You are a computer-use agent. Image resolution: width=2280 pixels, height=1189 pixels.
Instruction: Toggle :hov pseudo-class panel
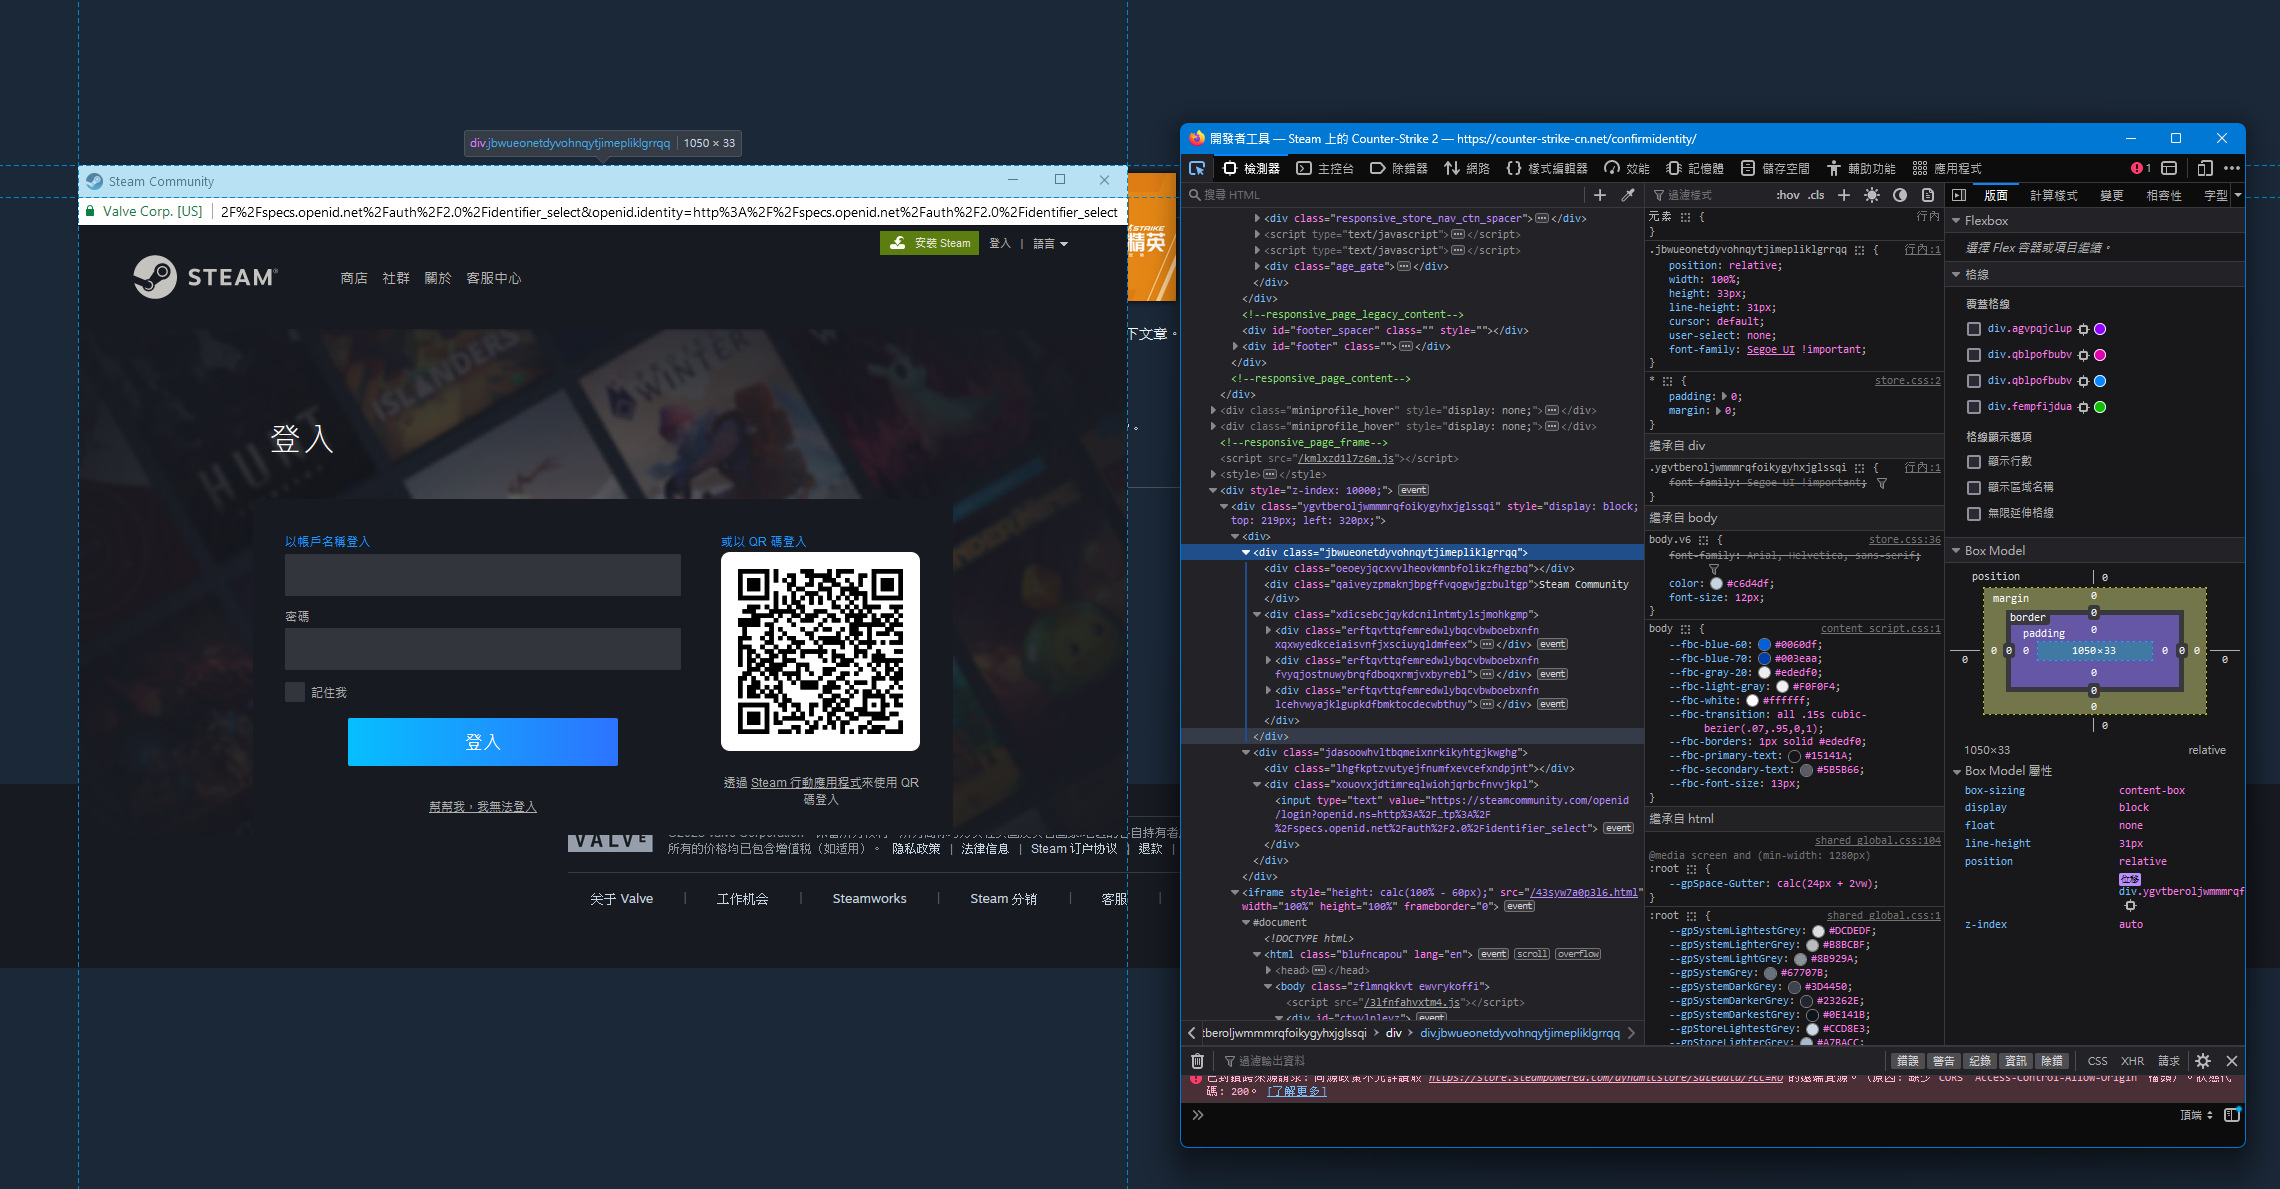[x=1788, y=195]
